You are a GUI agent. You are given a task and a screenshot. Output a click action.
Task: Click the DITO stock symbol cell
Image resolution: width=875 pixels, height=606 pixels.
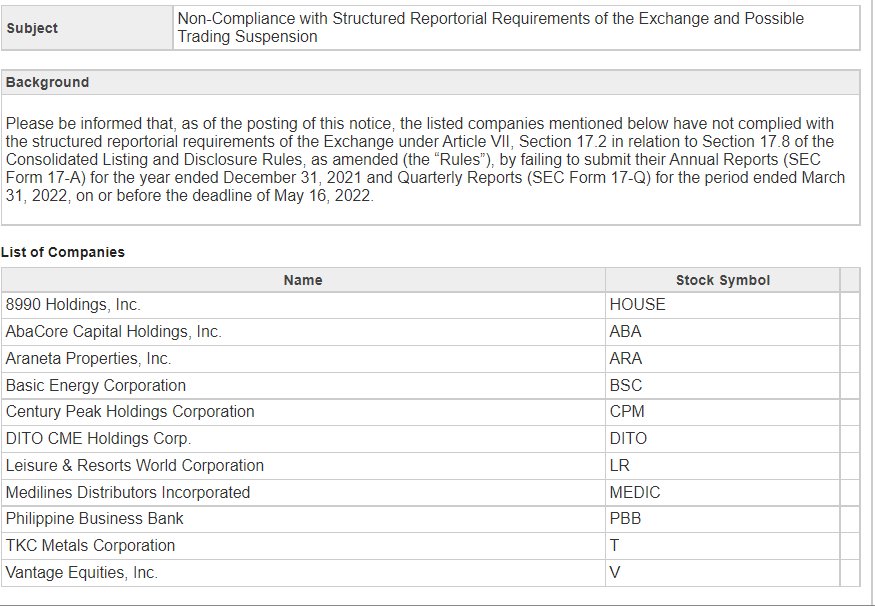click(723, 439)
